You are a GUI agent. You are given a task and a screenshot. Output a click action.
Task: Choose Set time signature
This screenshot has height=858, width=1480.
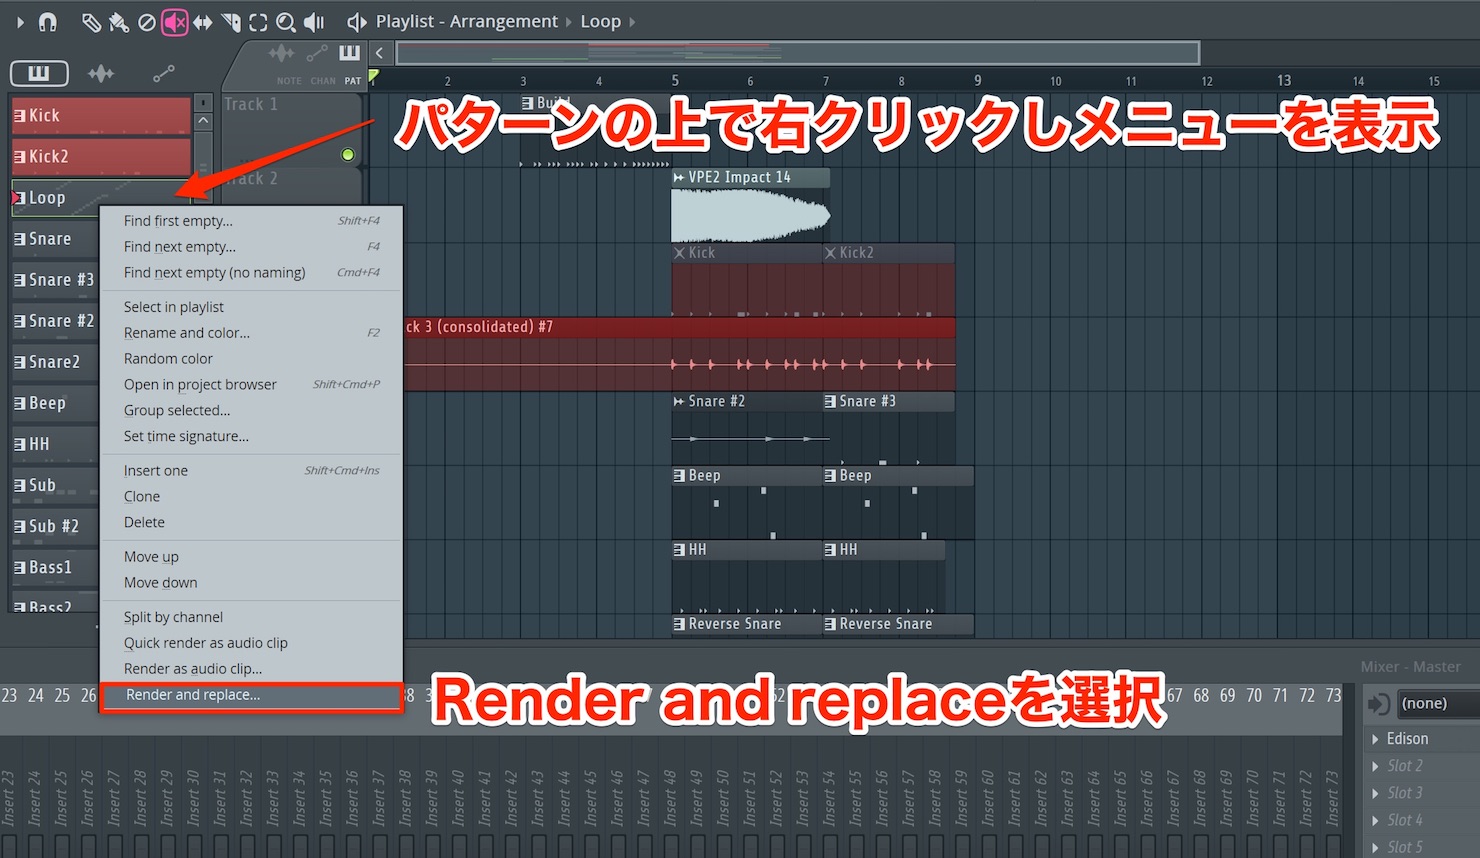(x=251, y=437)
